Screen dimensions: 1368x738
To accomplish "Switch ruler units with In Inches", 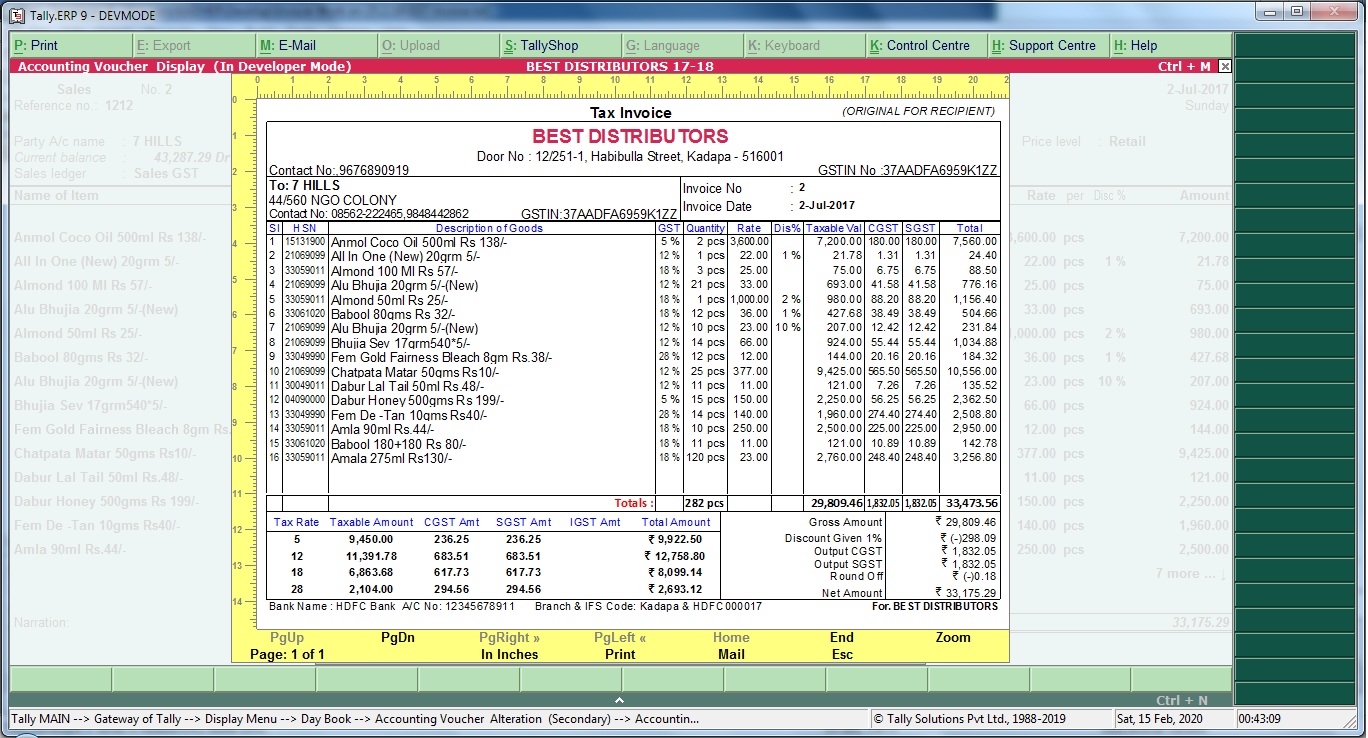I will 509,654.
